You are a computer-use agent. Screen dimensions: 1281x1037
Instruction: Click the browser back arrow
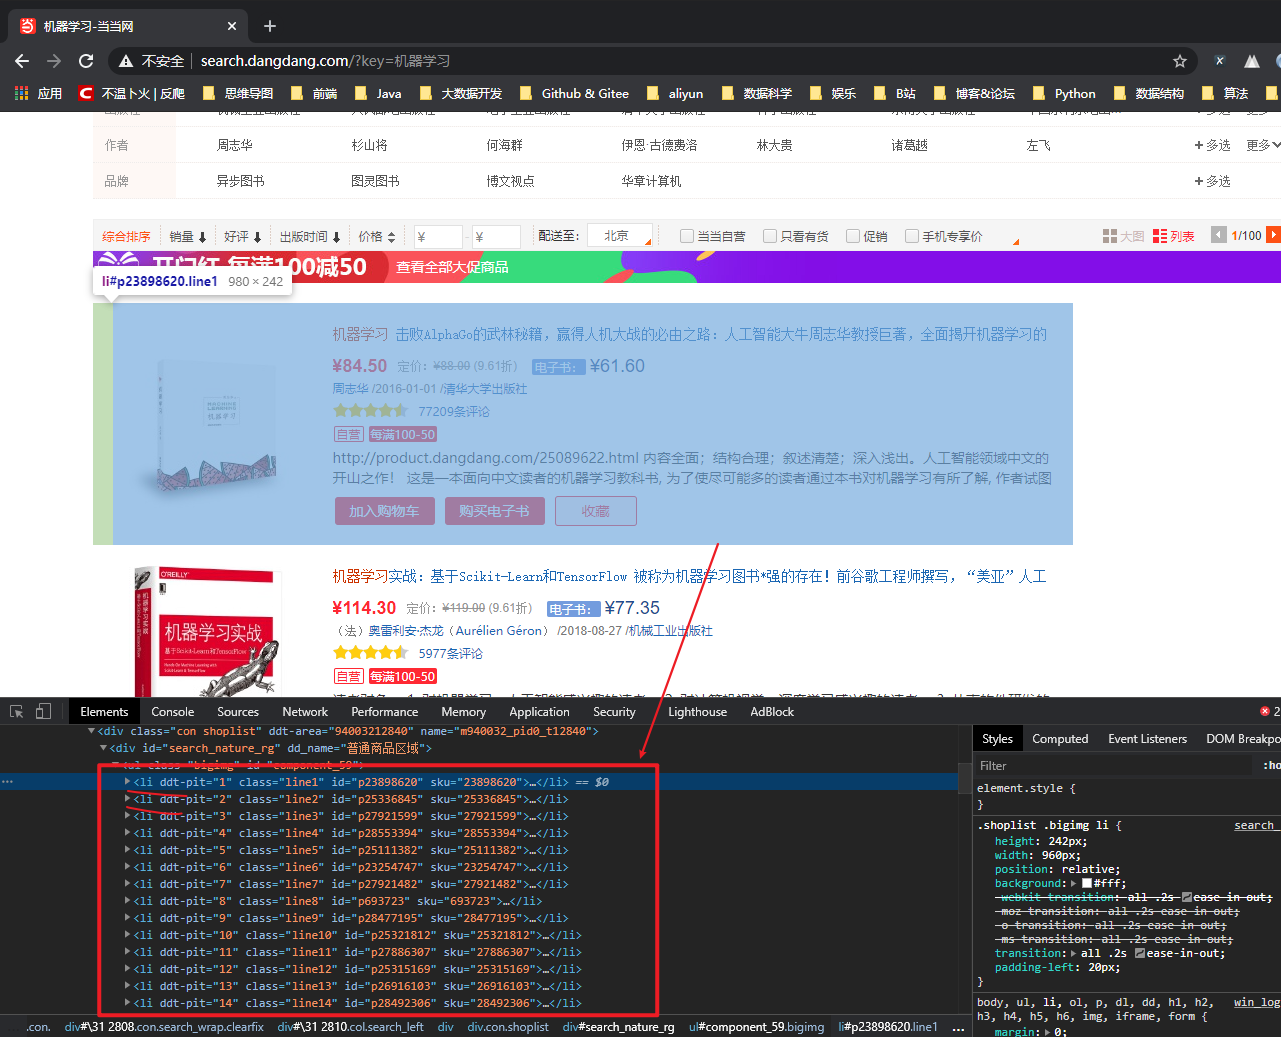(22, 61)
